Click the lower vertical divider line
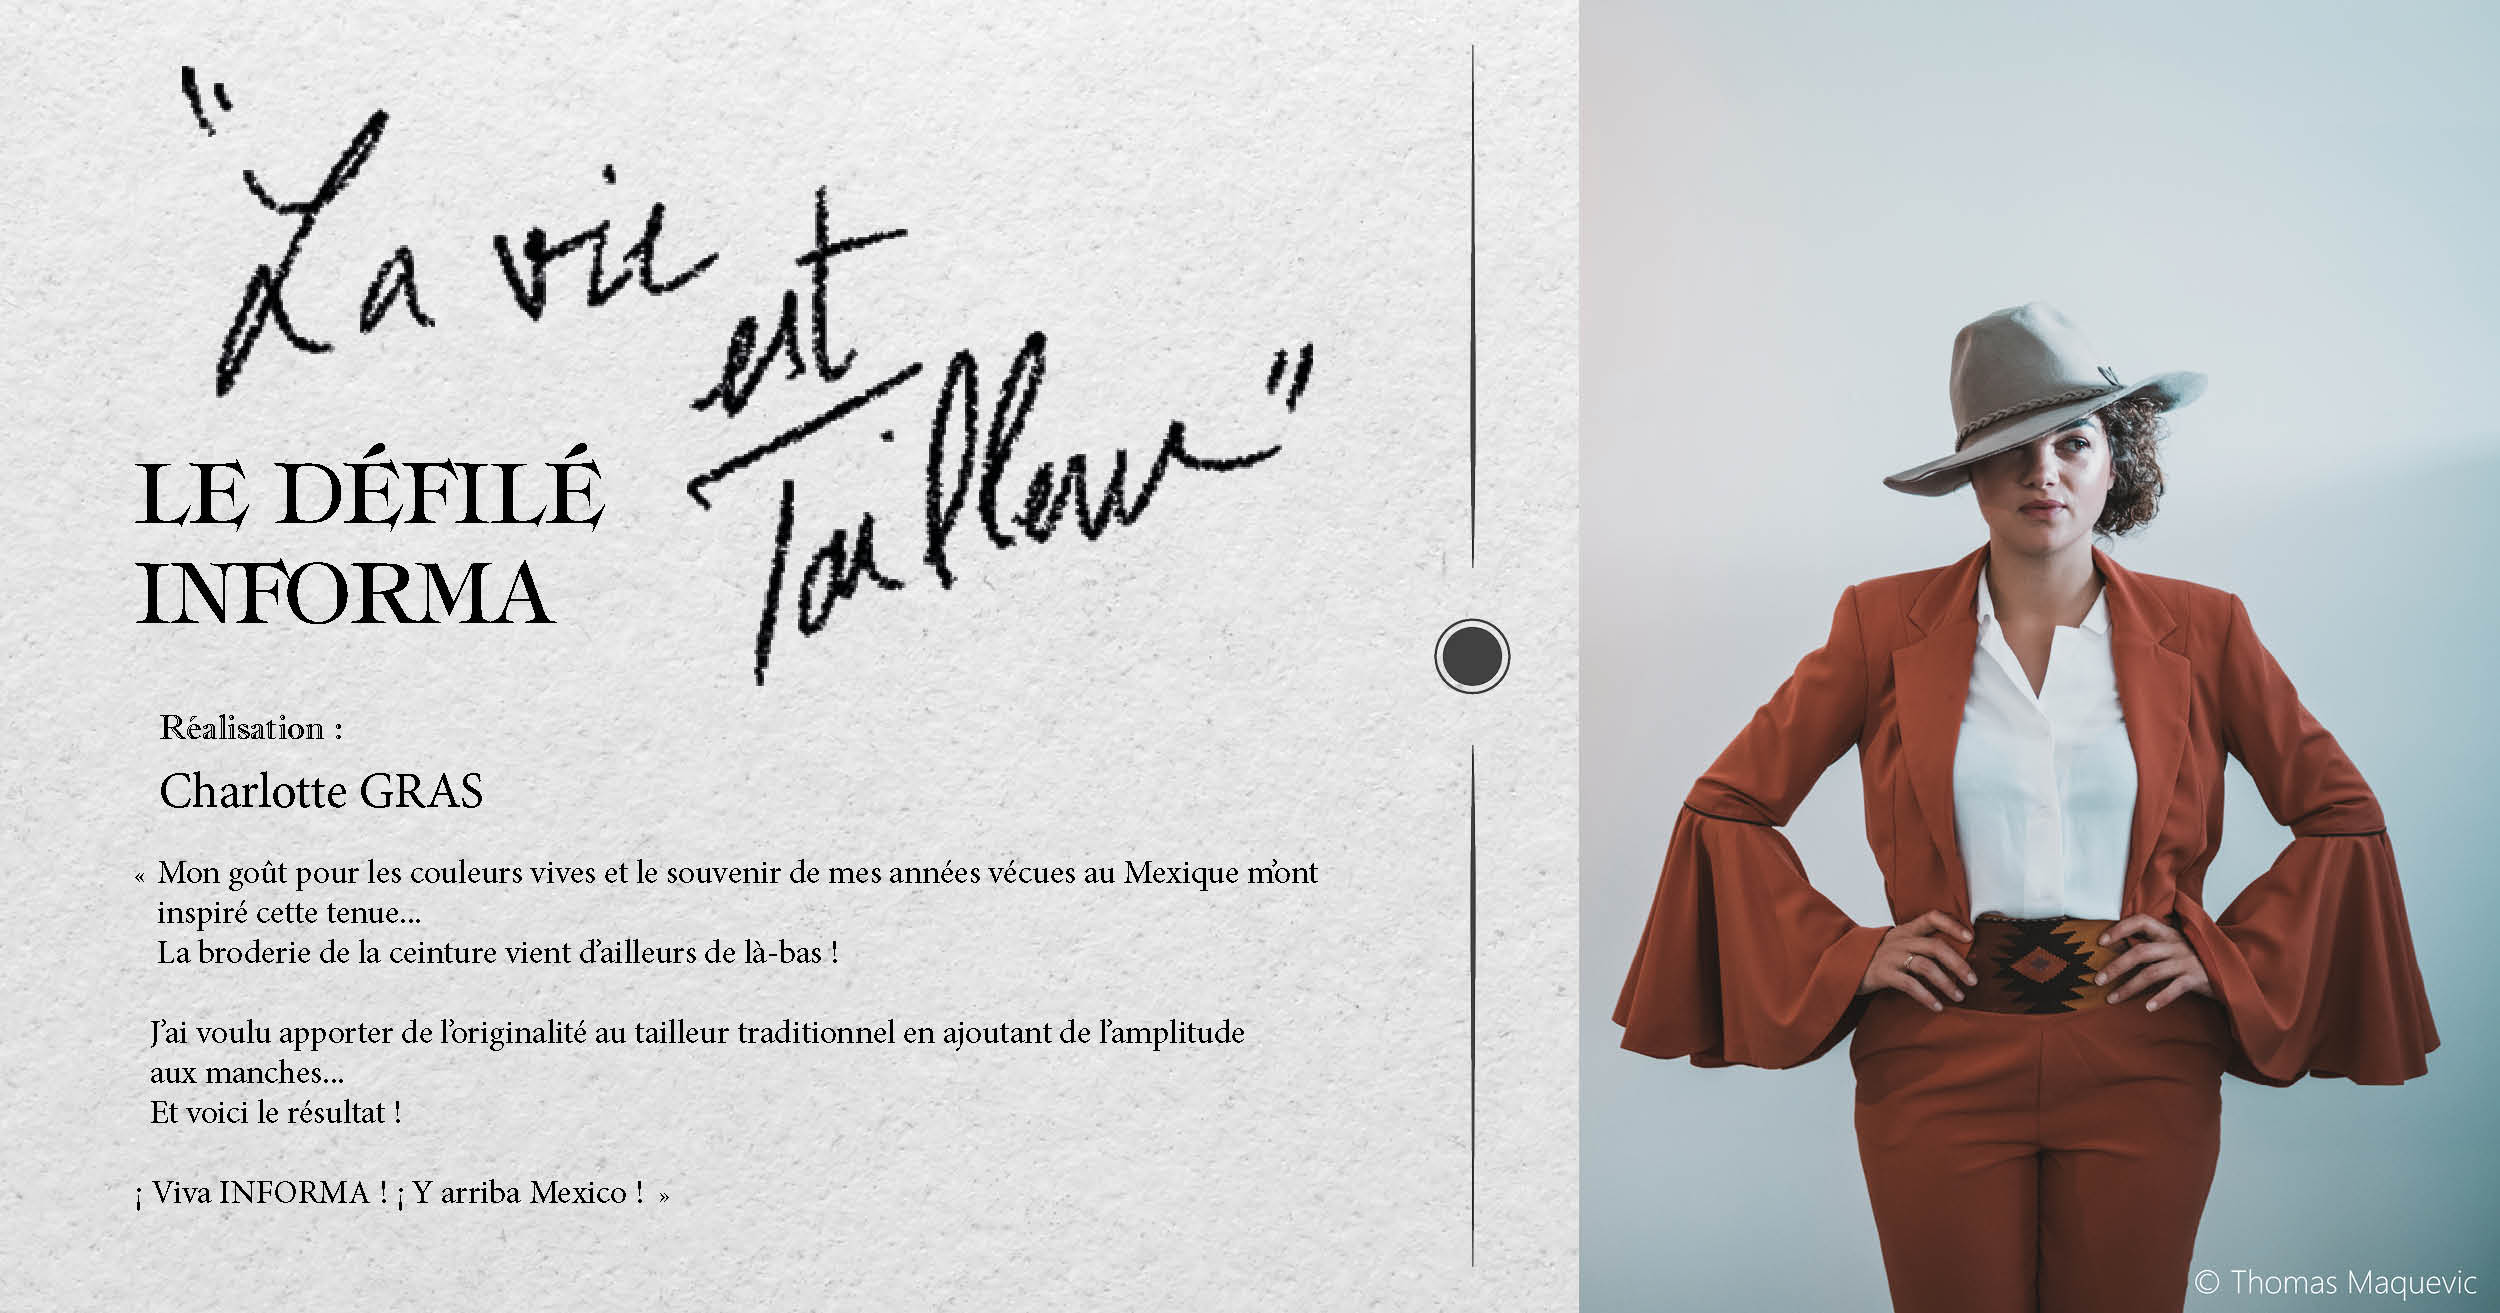This screenshot has width=2500, height=1313. tap(1472, 1005)
